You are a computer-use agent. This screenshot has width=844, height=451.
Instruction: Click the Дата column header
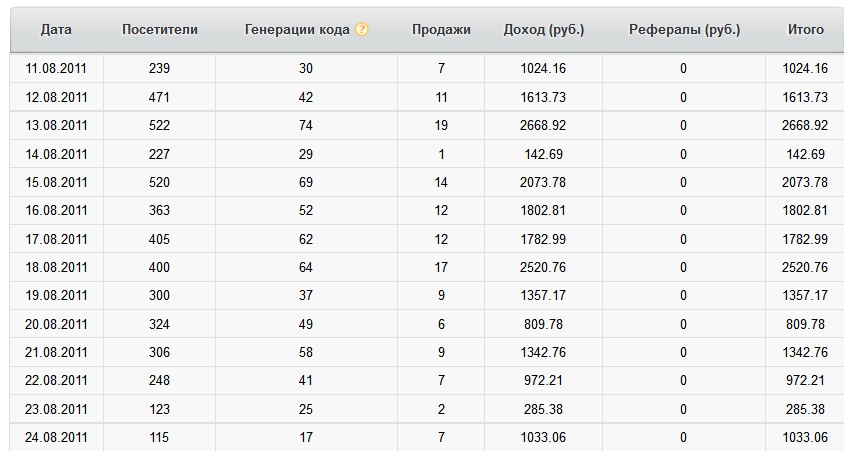coord(56,30)
